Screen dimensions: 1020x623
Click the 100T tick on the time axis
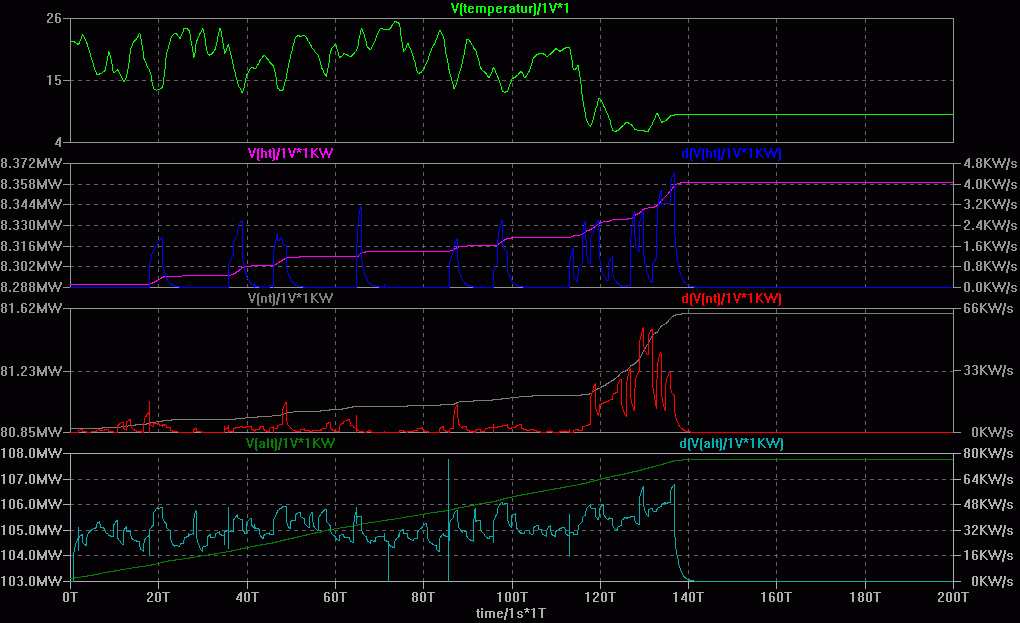[x=511, y=597]
